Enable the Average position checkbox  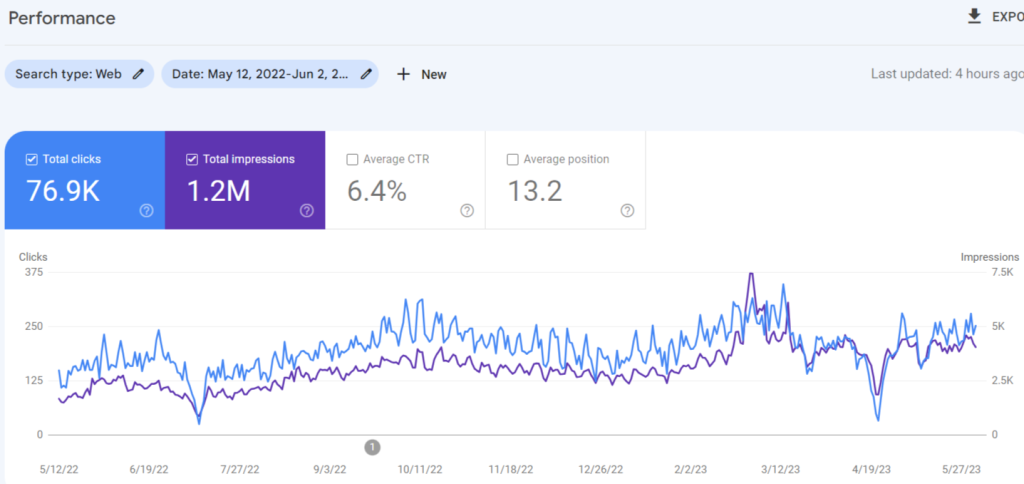coord(513,159)
